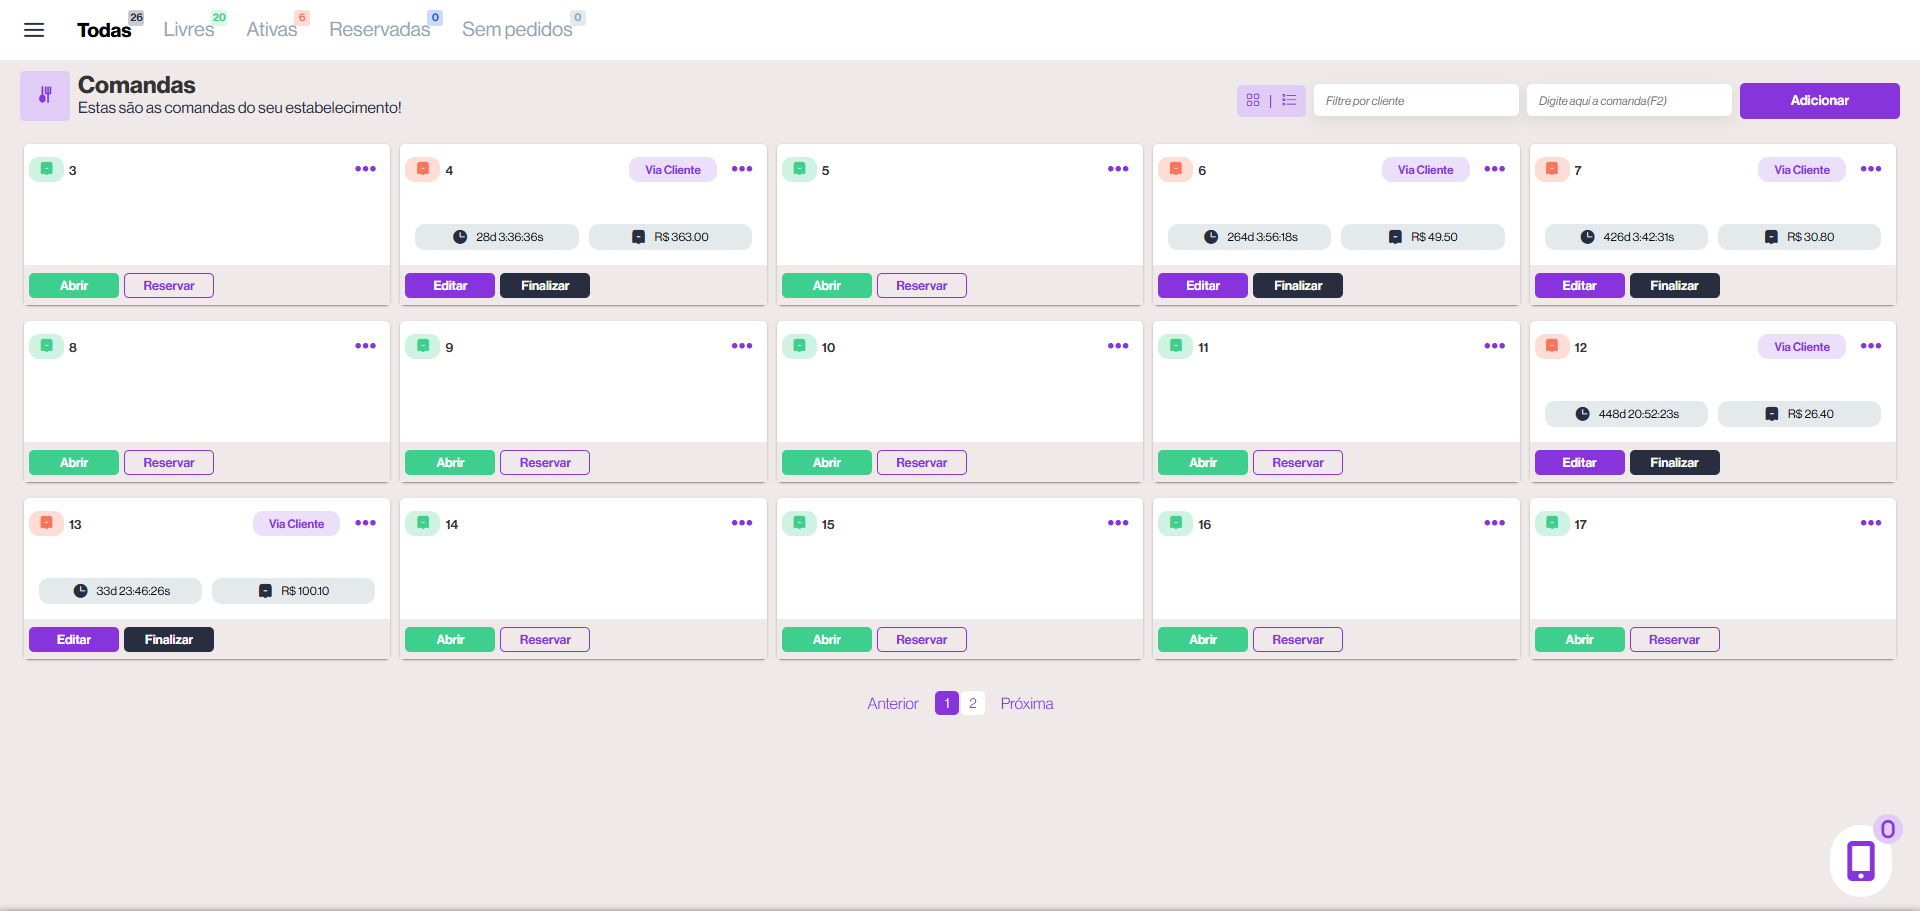
Task: Click the Via Cliente badge on comanda 7
Action: click(1802, 170)
